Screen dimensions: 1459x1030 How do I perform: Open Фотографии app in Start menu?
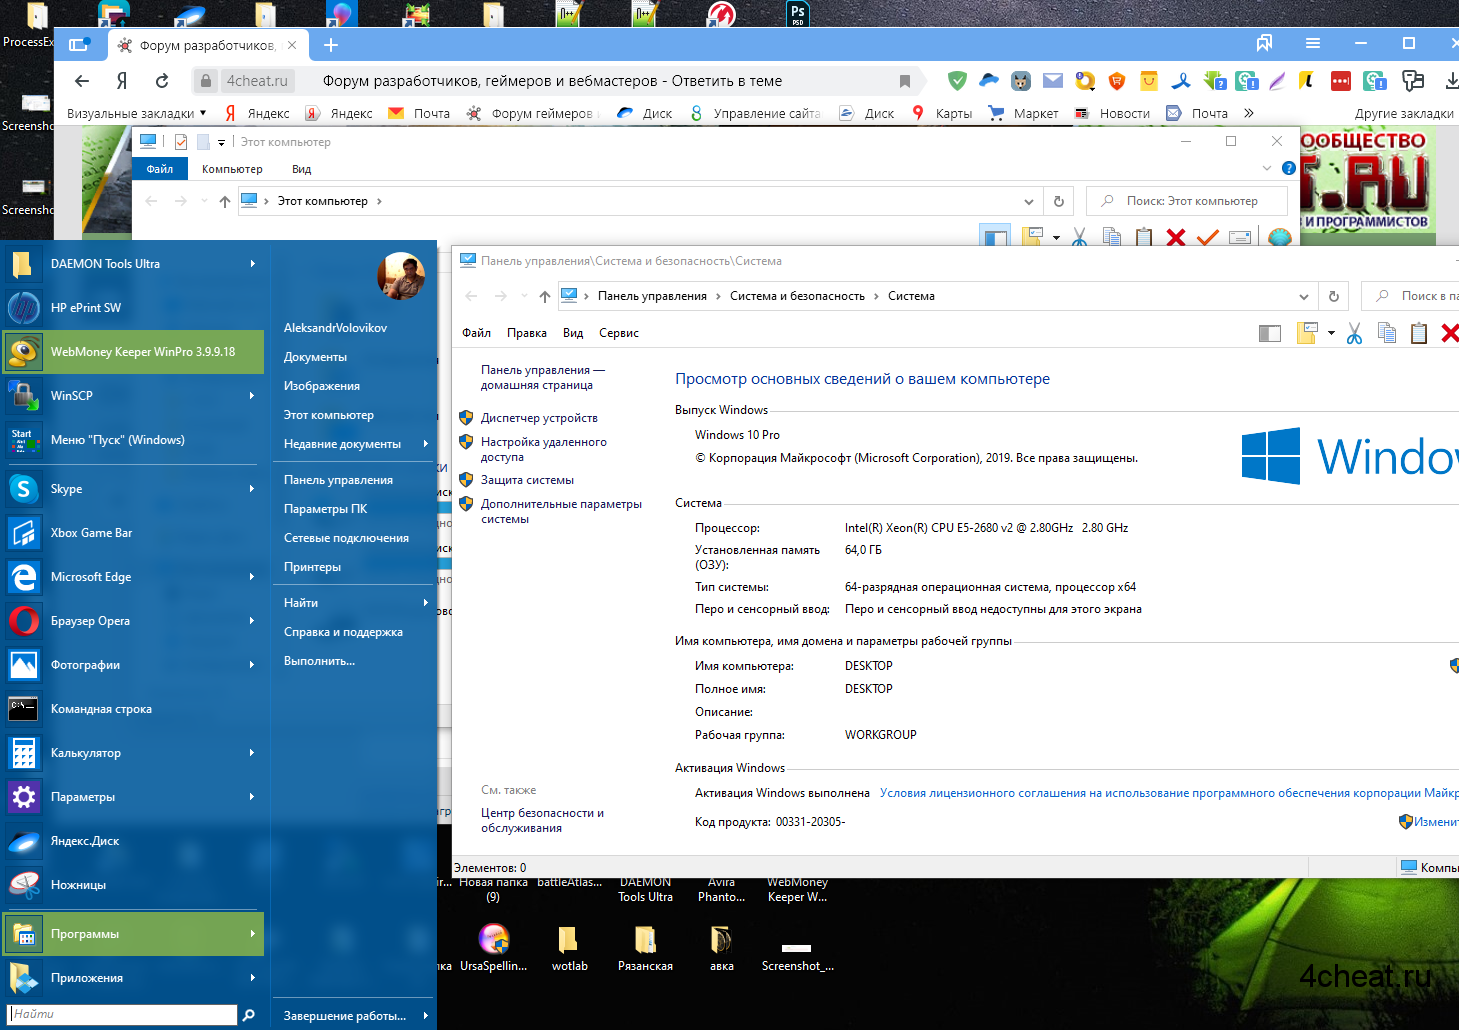tap(133, 665)
